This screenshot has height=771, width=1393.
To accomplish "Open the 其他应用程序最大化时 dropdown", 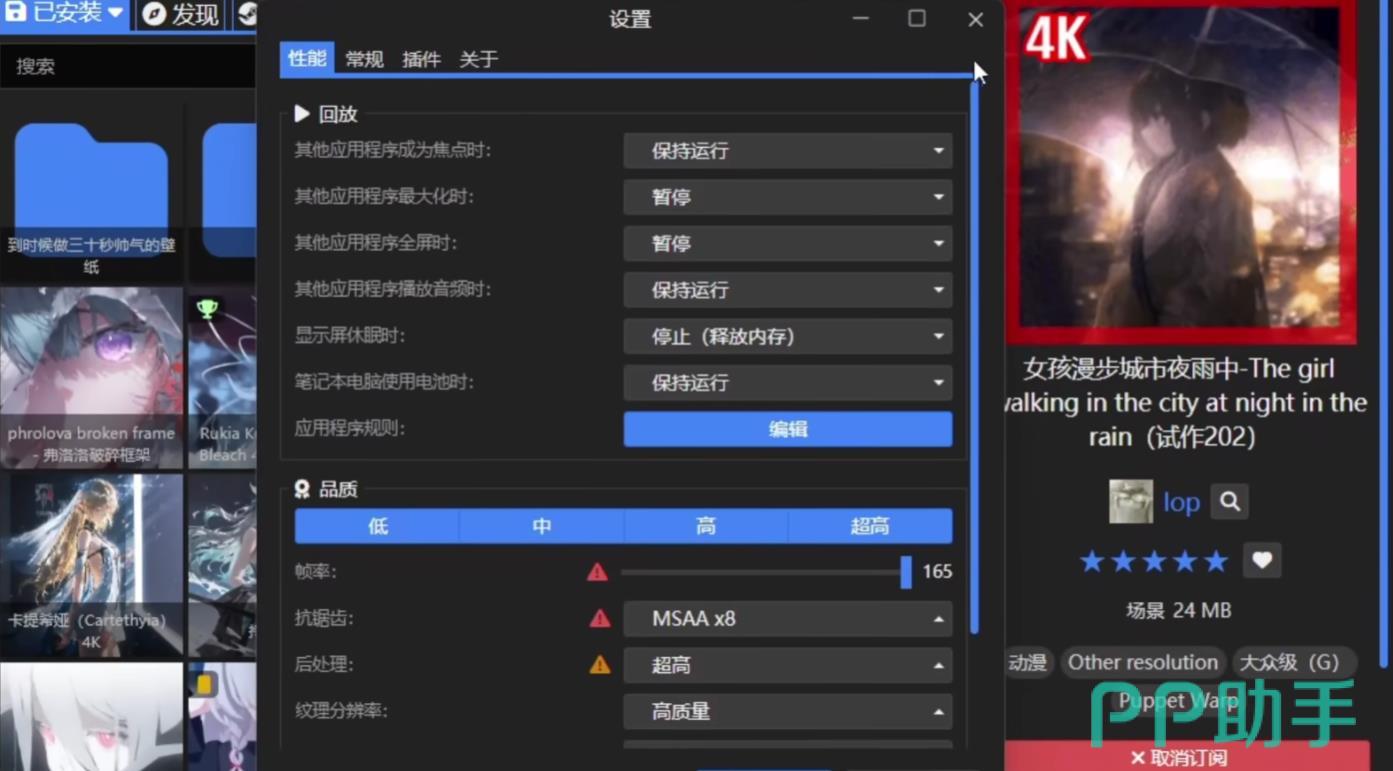I will [x=788, y=197].
